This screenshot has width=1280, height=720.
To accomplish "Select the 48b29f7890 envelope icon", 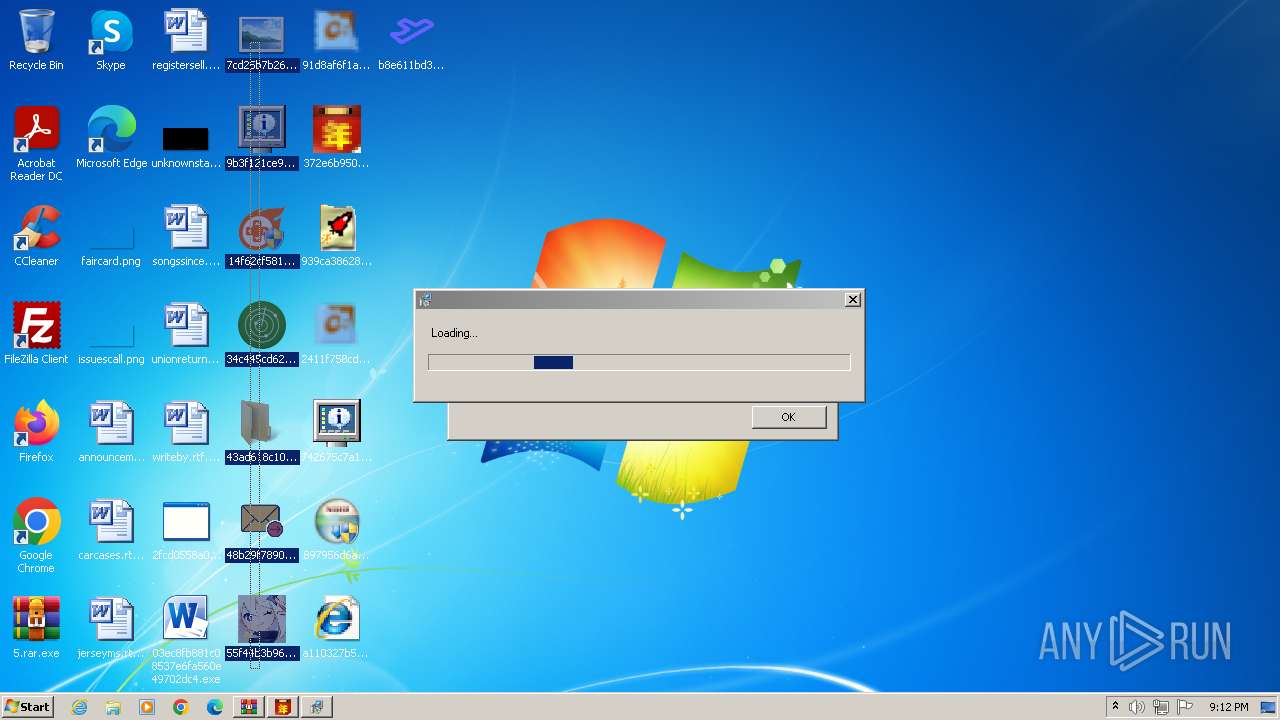I will (261, 530).
